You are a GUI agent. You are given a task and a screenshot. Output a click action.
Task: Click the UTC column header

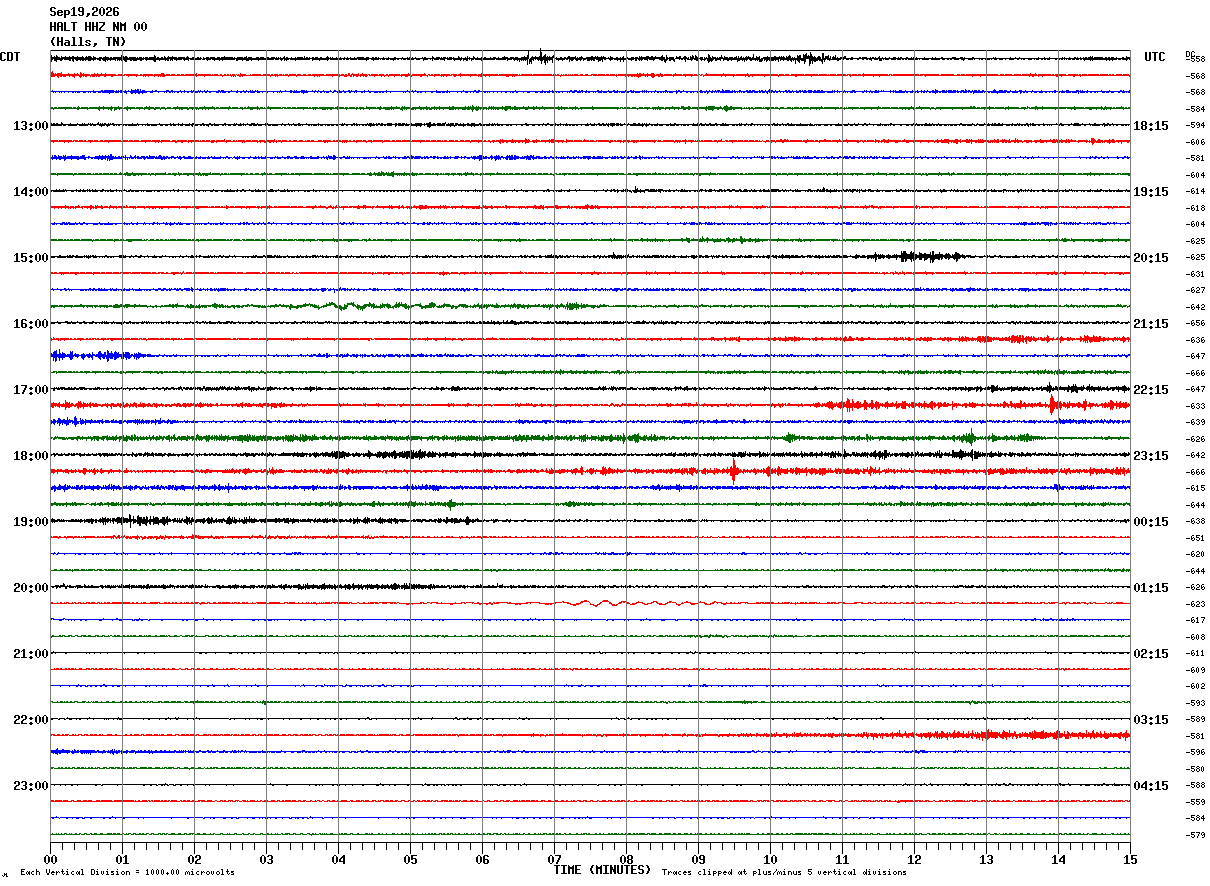(1155, 57)
